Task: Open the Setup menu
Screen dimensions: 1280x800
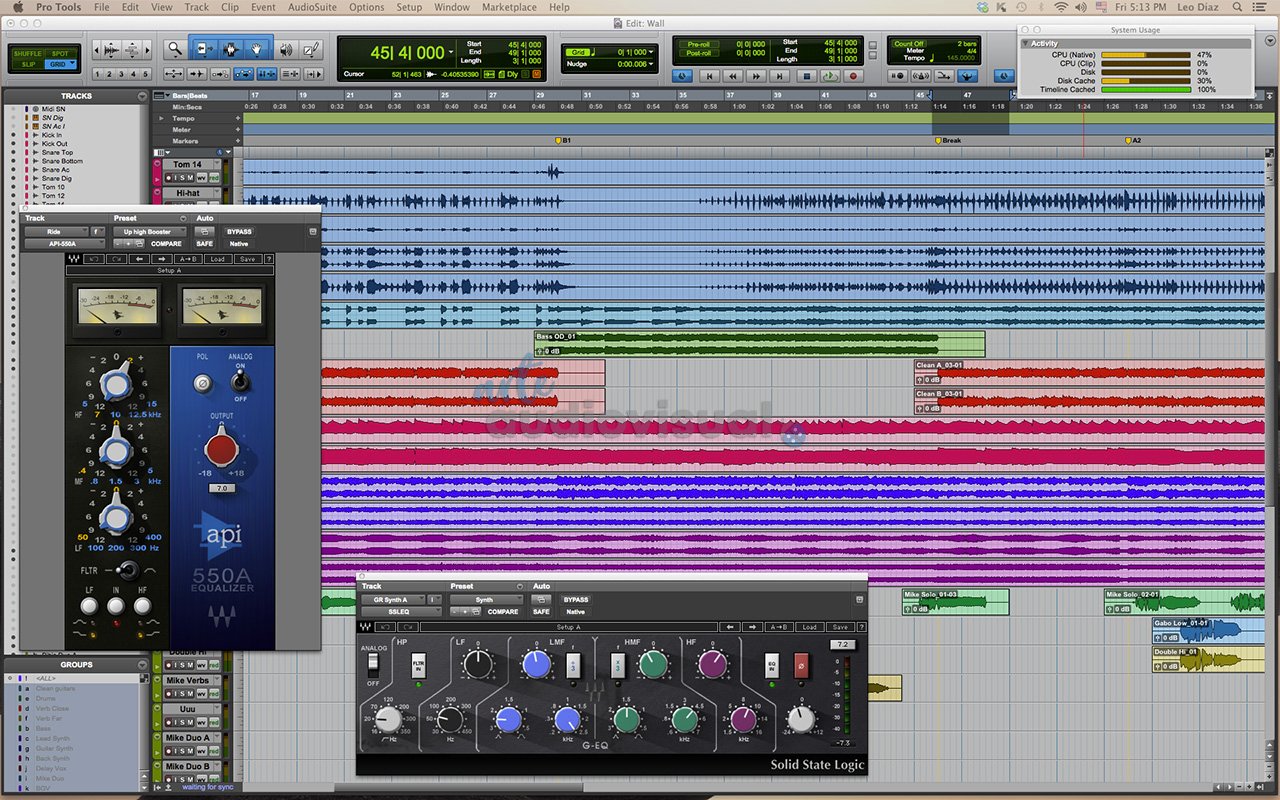Action: (x=409, y=7)
